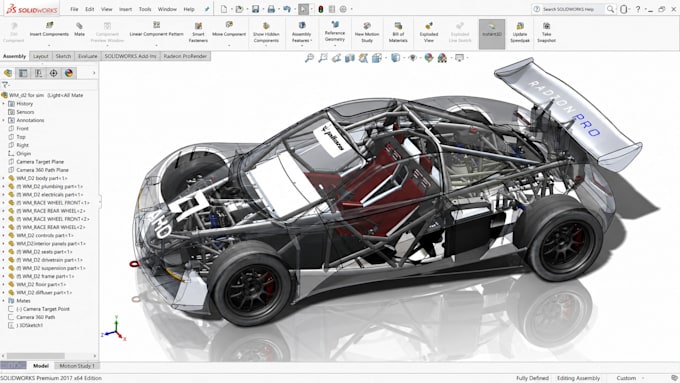
Task: Expand WM_D2 diffuser part<1>
Action: (x=4, y=292)
